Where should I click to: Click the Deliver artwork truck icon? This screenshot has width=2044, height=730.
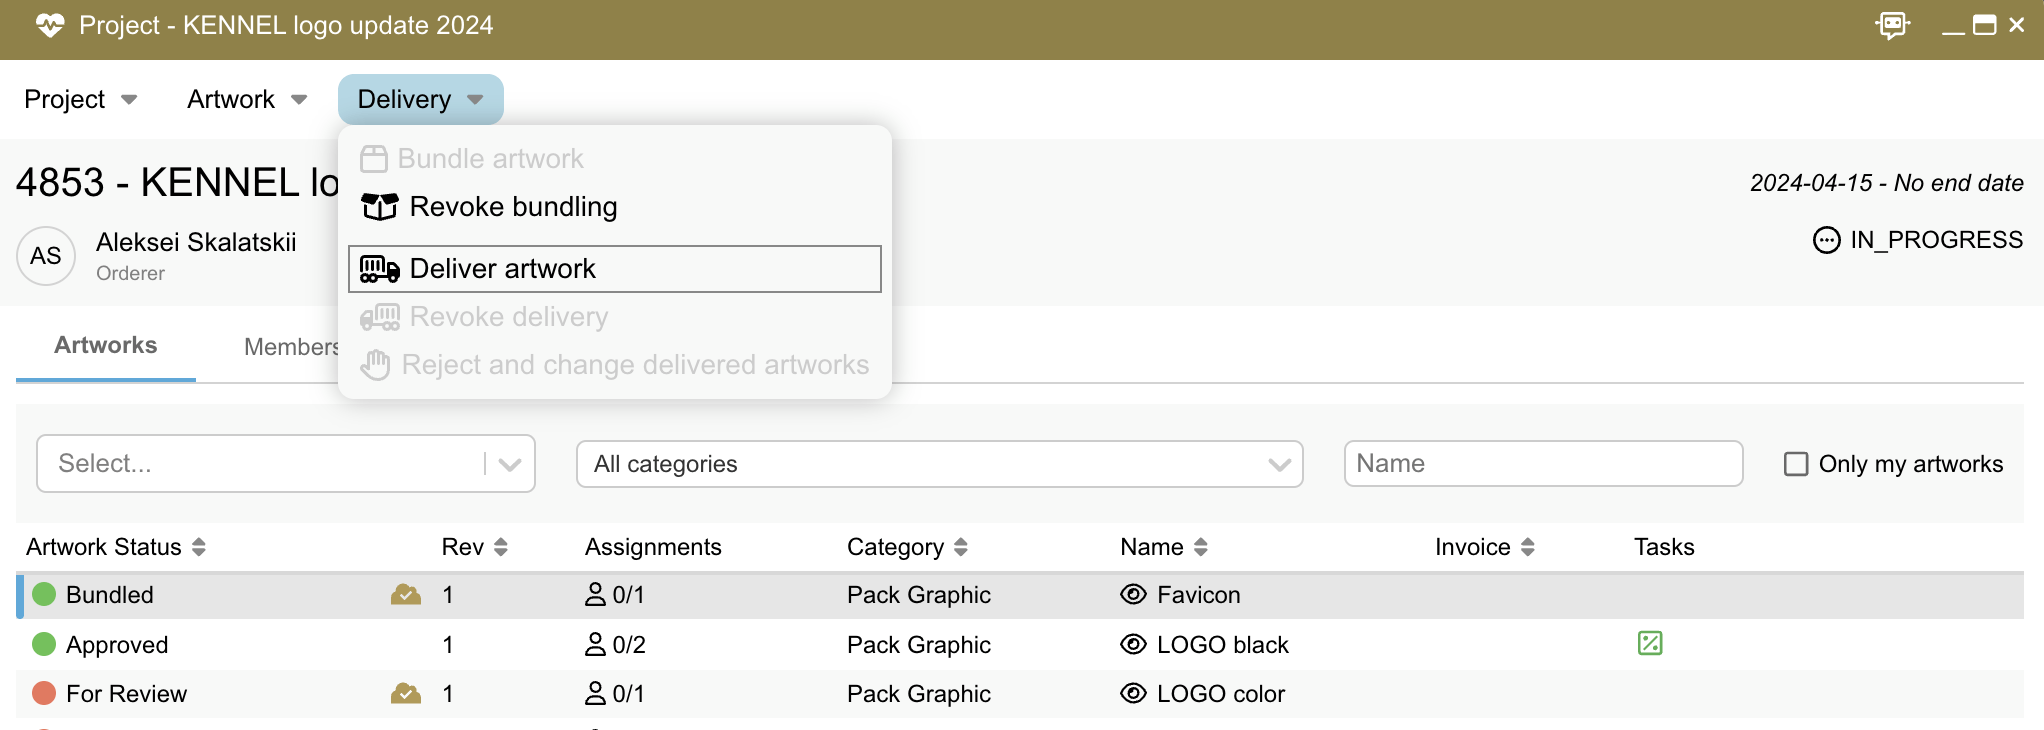tap(380, 269)
